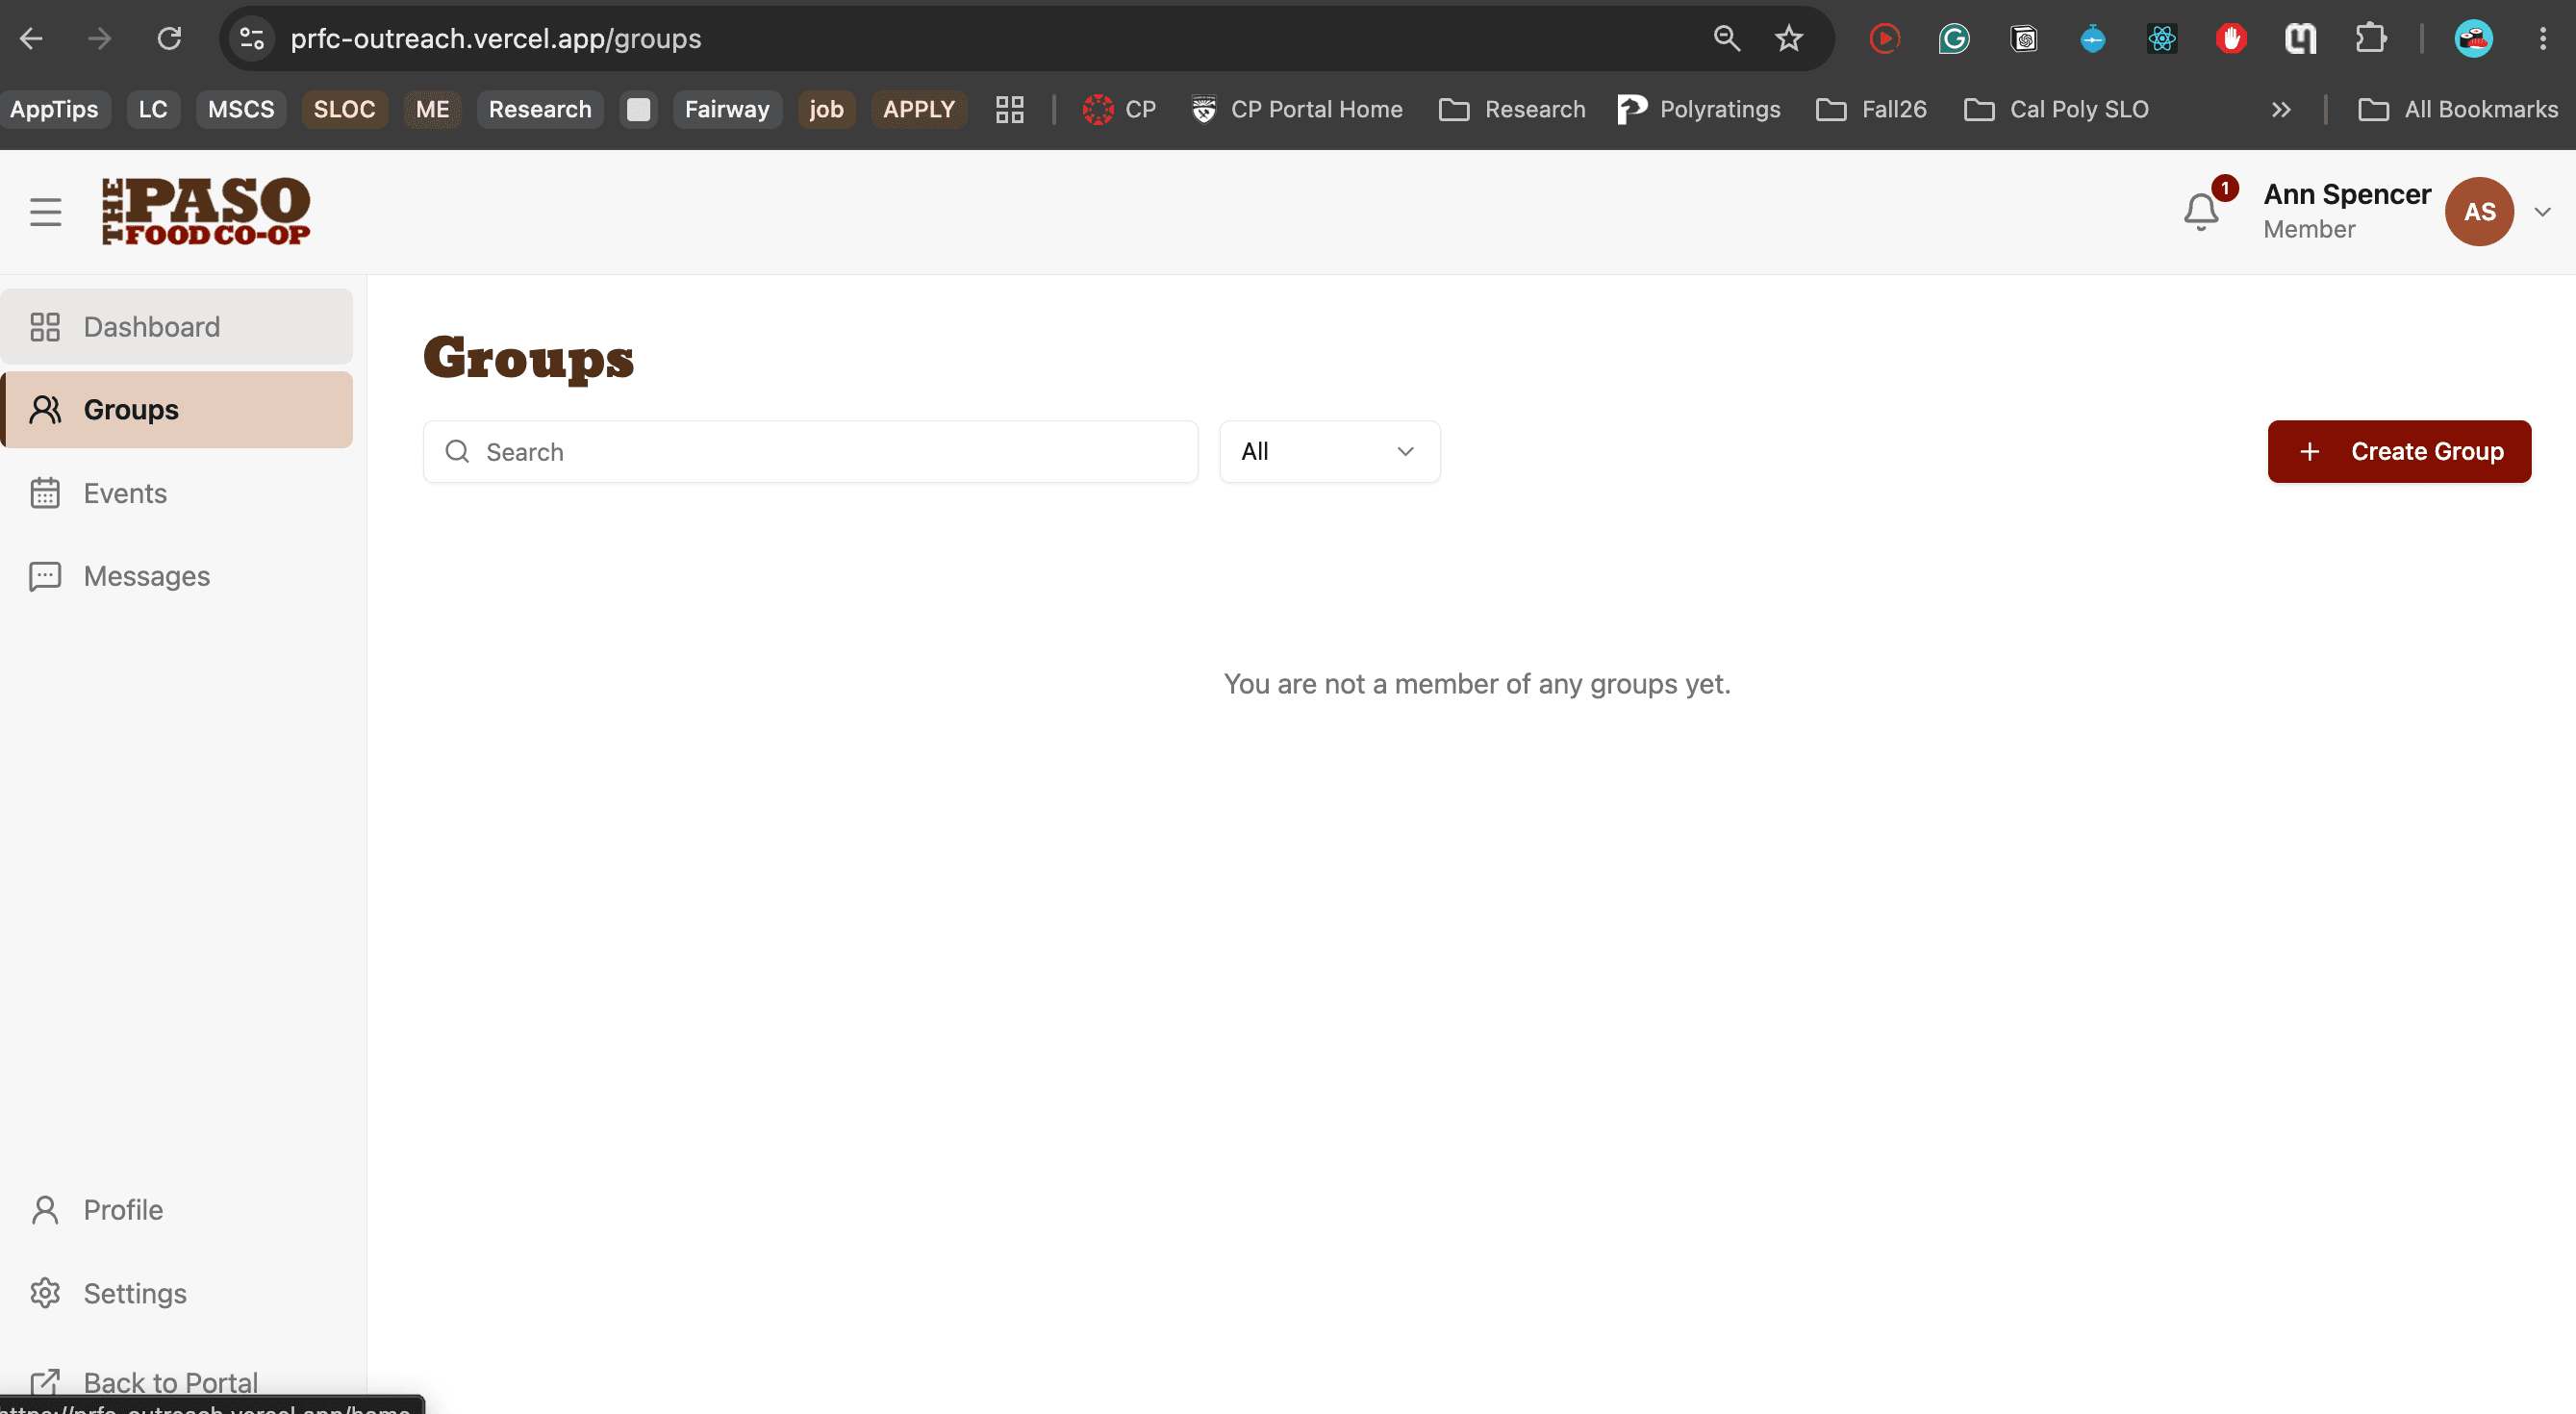Screen dimensions: 2576x1414
Task: Open the All filter dropdown
Action: [x=1329, y=452]
